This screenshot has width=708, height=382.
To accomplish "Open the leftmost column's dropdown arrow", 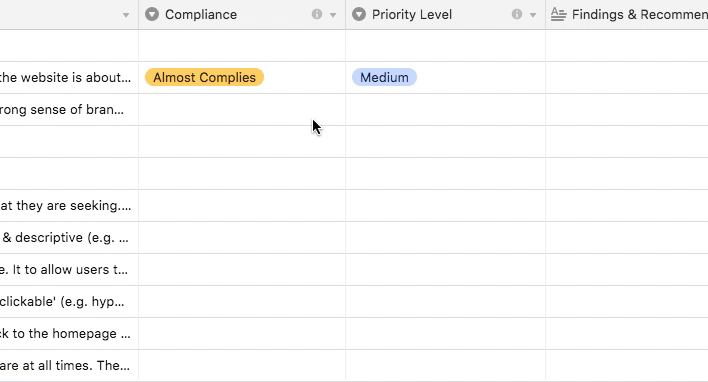I will 126,15.
